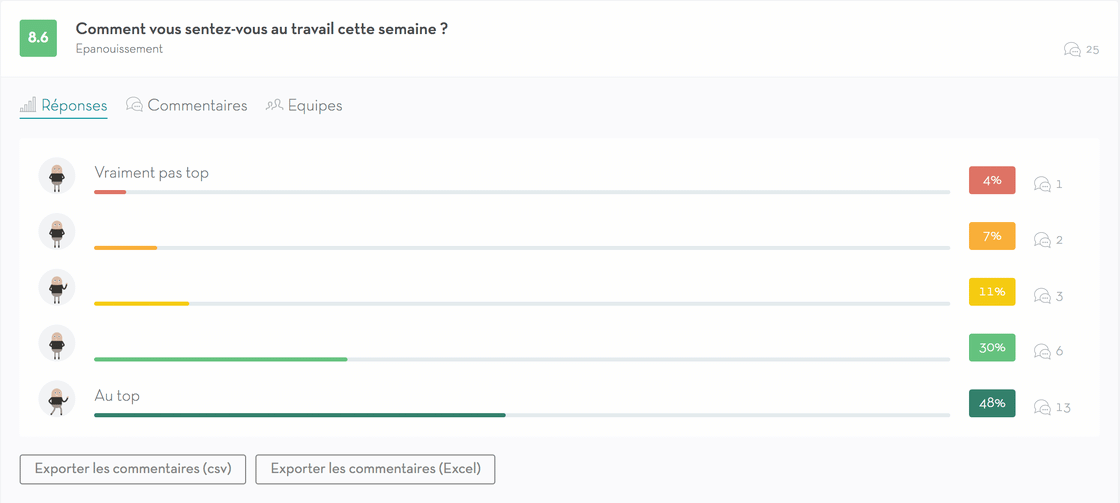Click comment icon beside the 4% result

pyautogui.click(x=1042, y=184)
